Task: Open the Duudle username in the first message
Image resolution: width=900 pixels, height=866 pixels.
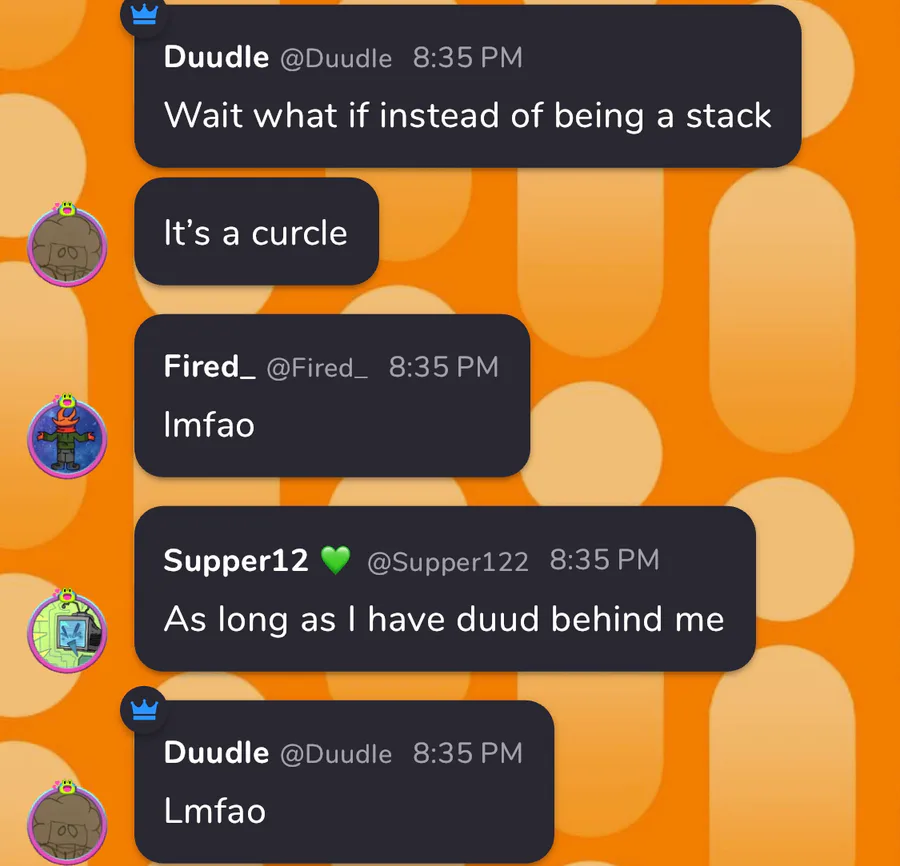Action: (x=216, y=57)
